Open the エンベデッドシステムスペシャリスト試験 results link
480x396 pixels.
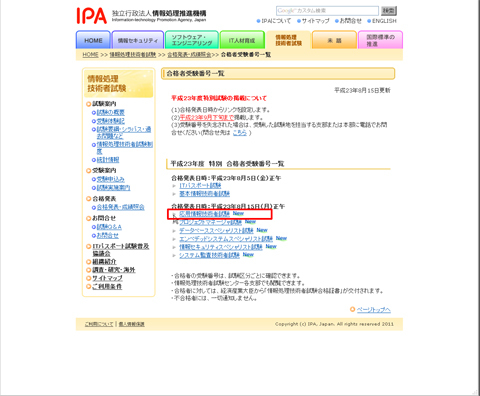226,239
